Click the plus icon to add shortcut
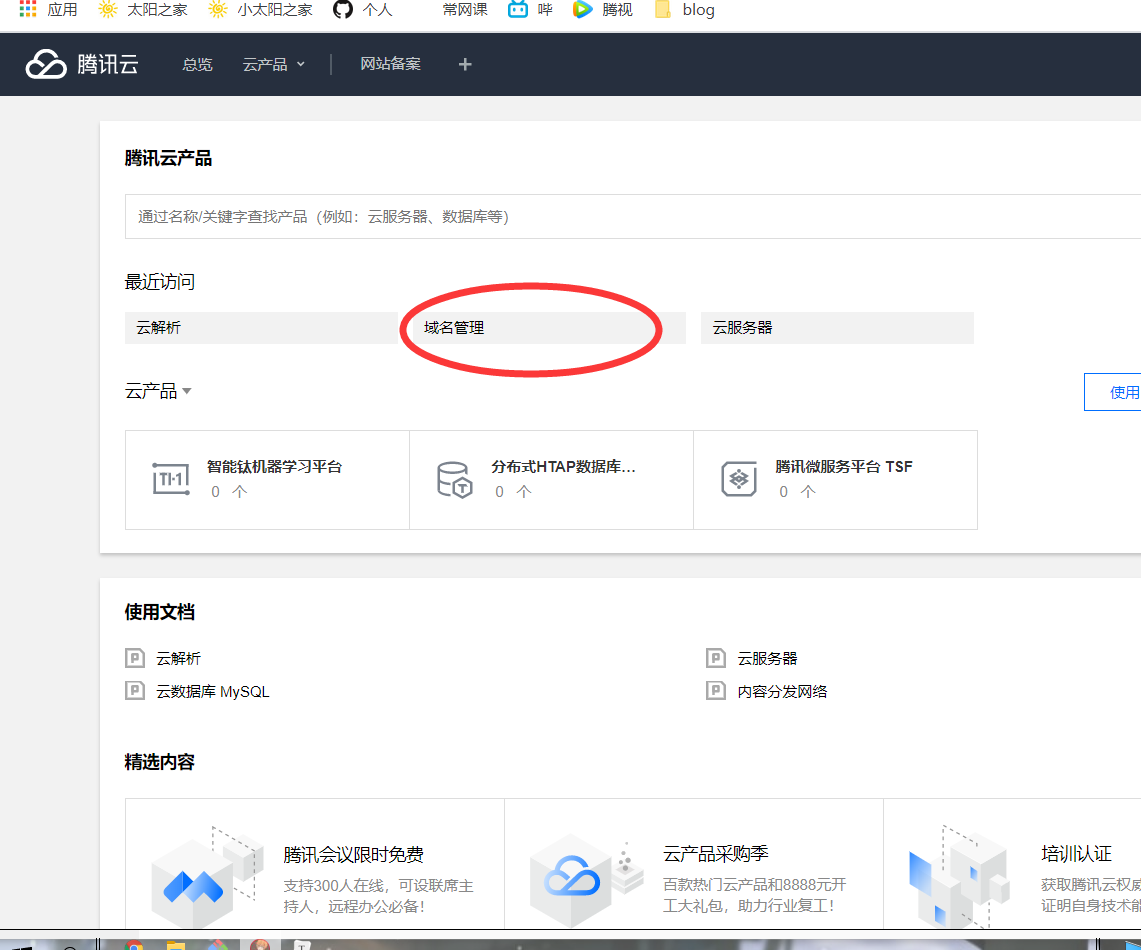The width and height of the screenshot is (1141, 950). point(465,65)
